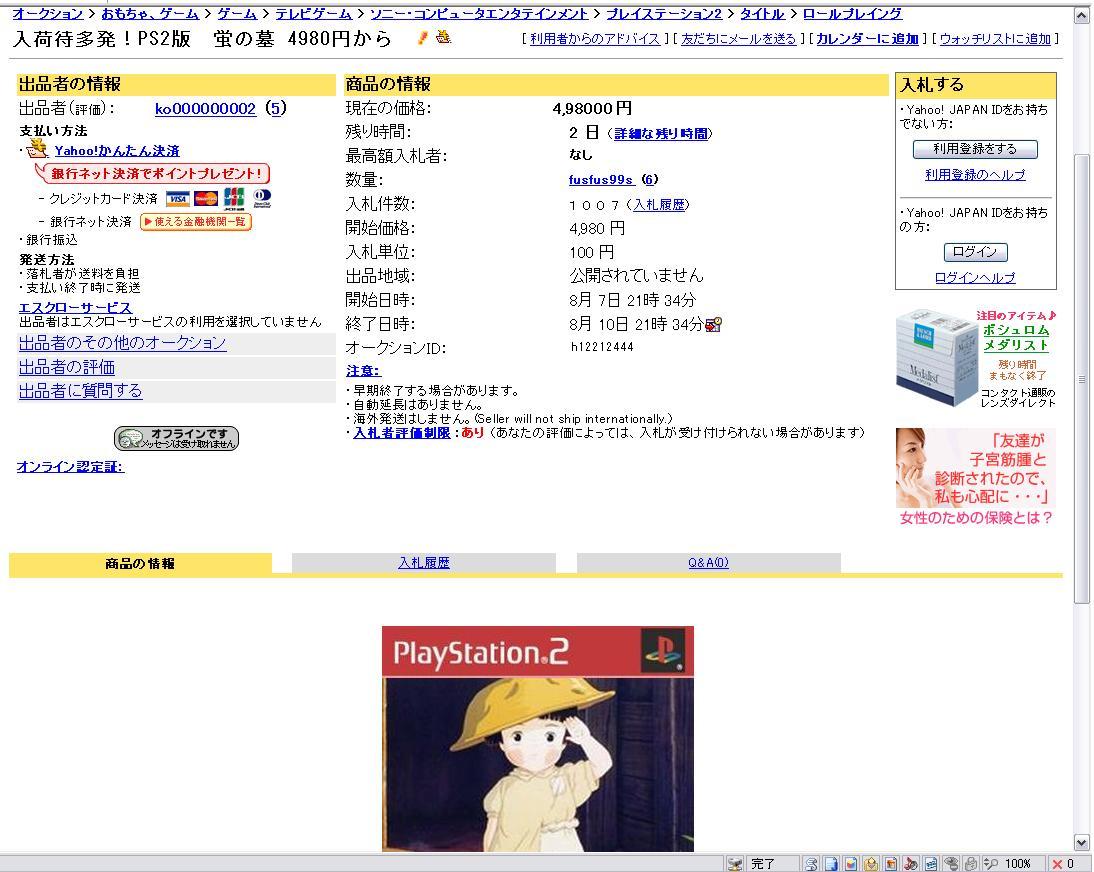
Task: Open the 入札履歴 link beside the bid count
Action: (x=659, y=204)
